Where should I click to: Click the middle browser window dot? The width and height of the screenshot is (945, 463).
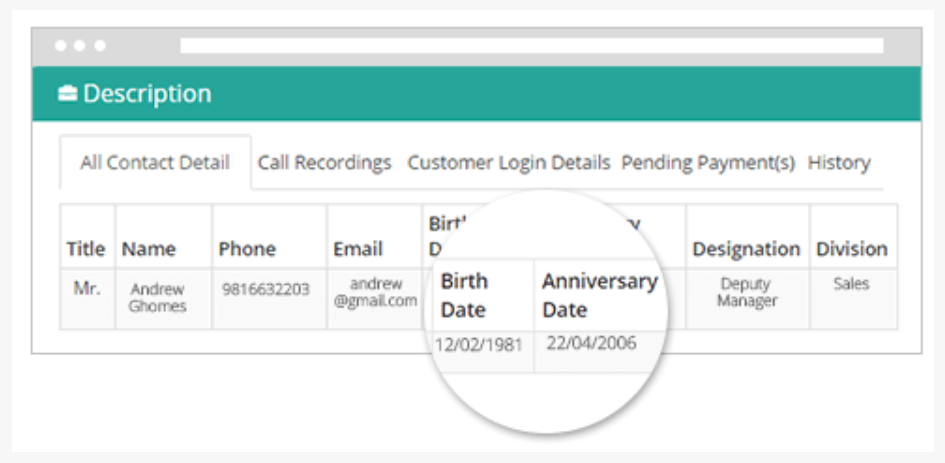click(x=80, y=46)
